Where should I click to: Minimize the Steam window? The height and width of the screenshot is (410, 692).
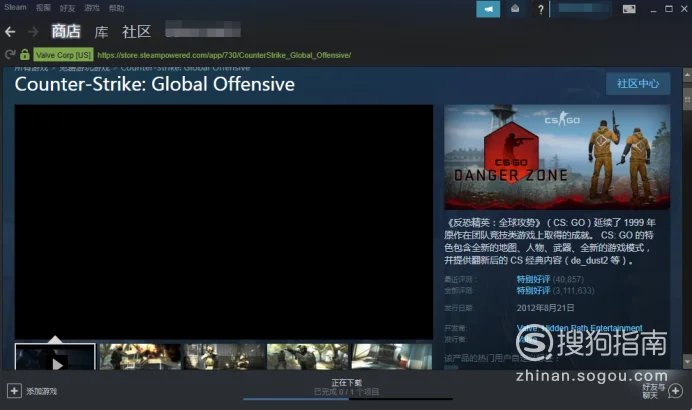click(x=653, y=9)
